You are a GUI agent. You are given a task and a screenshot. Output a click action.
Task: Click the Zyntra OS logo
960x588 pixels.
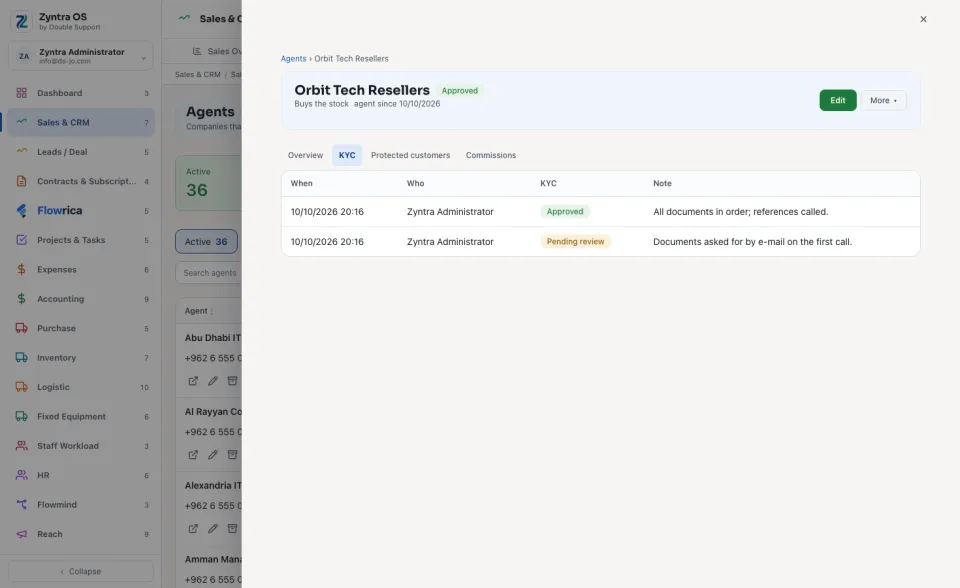click(21, 21)
